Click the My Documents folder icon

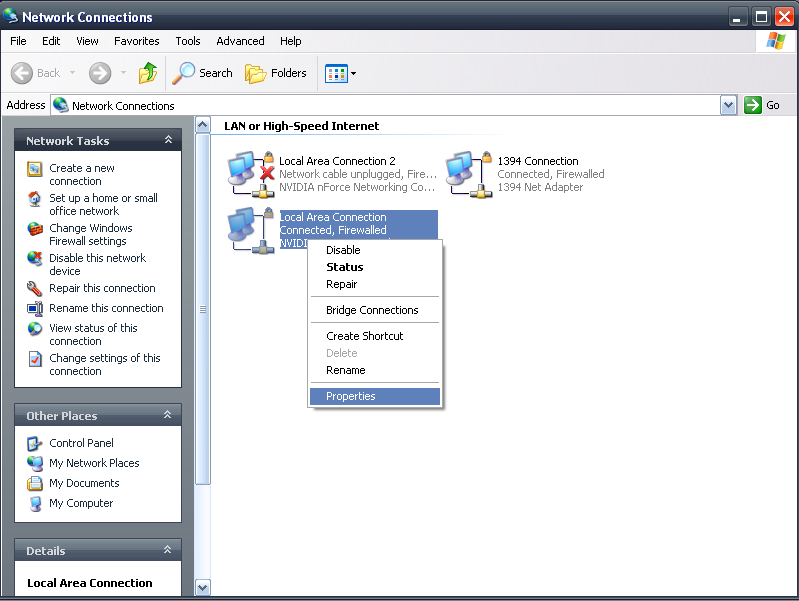35,483
